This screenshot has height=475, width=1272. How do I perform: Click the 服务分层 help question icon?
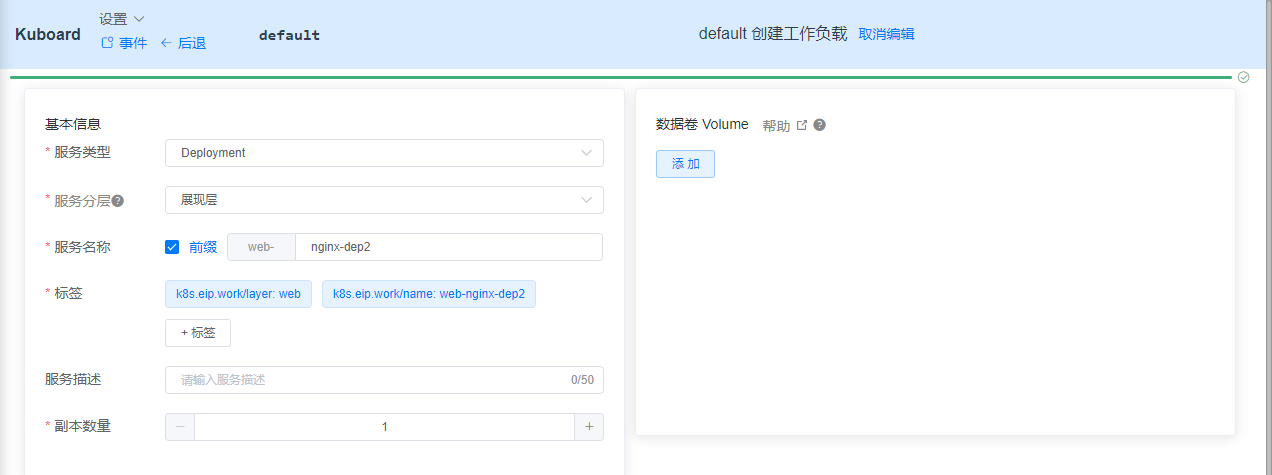118,201
